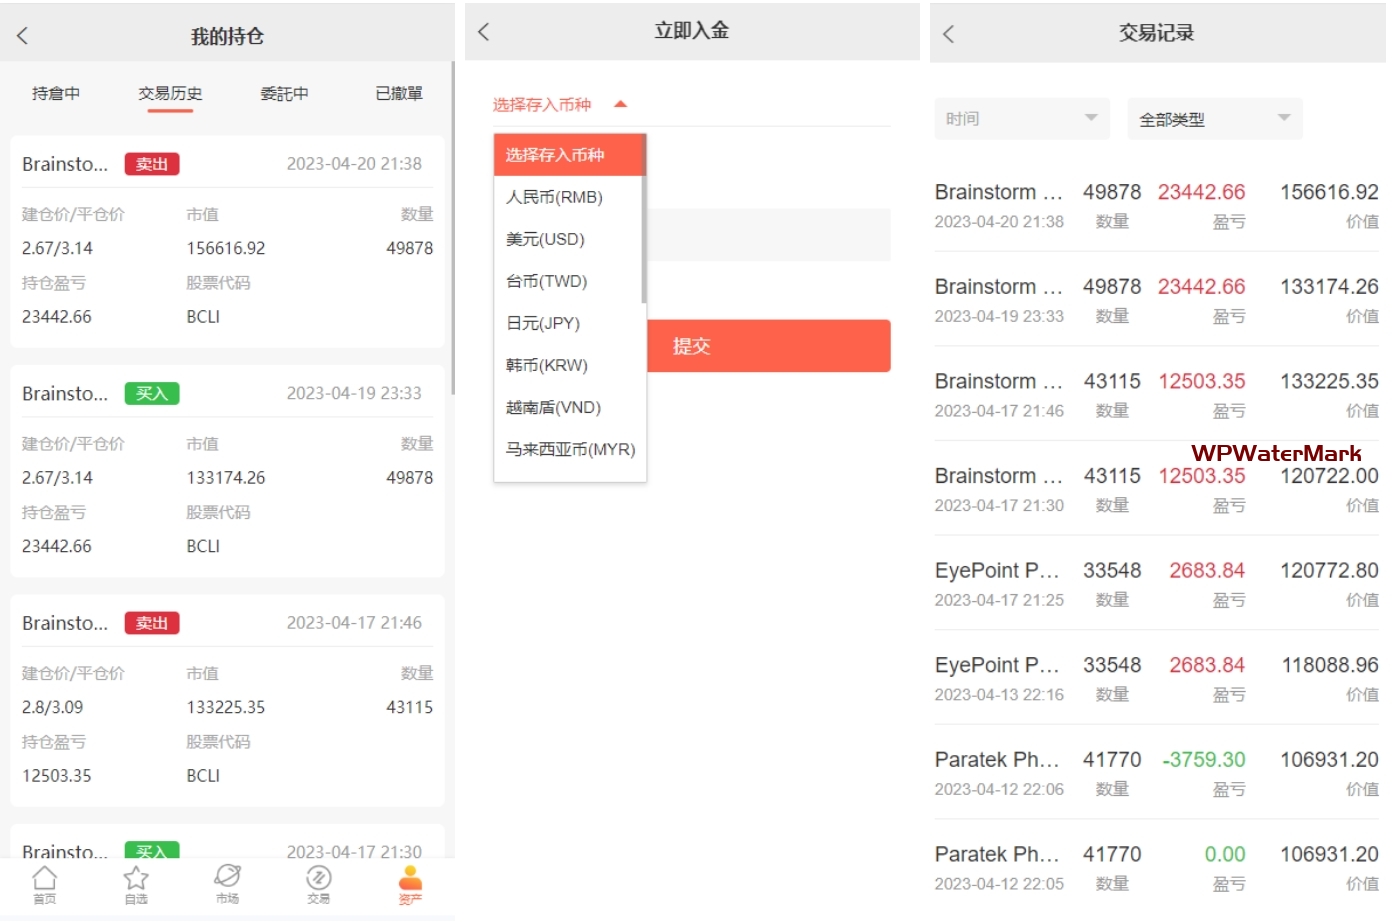This screenshot has height=922, width=1392.
Task: Switch to the 委託中 tab
Action: pyautogui.click(x=284, y=94)
